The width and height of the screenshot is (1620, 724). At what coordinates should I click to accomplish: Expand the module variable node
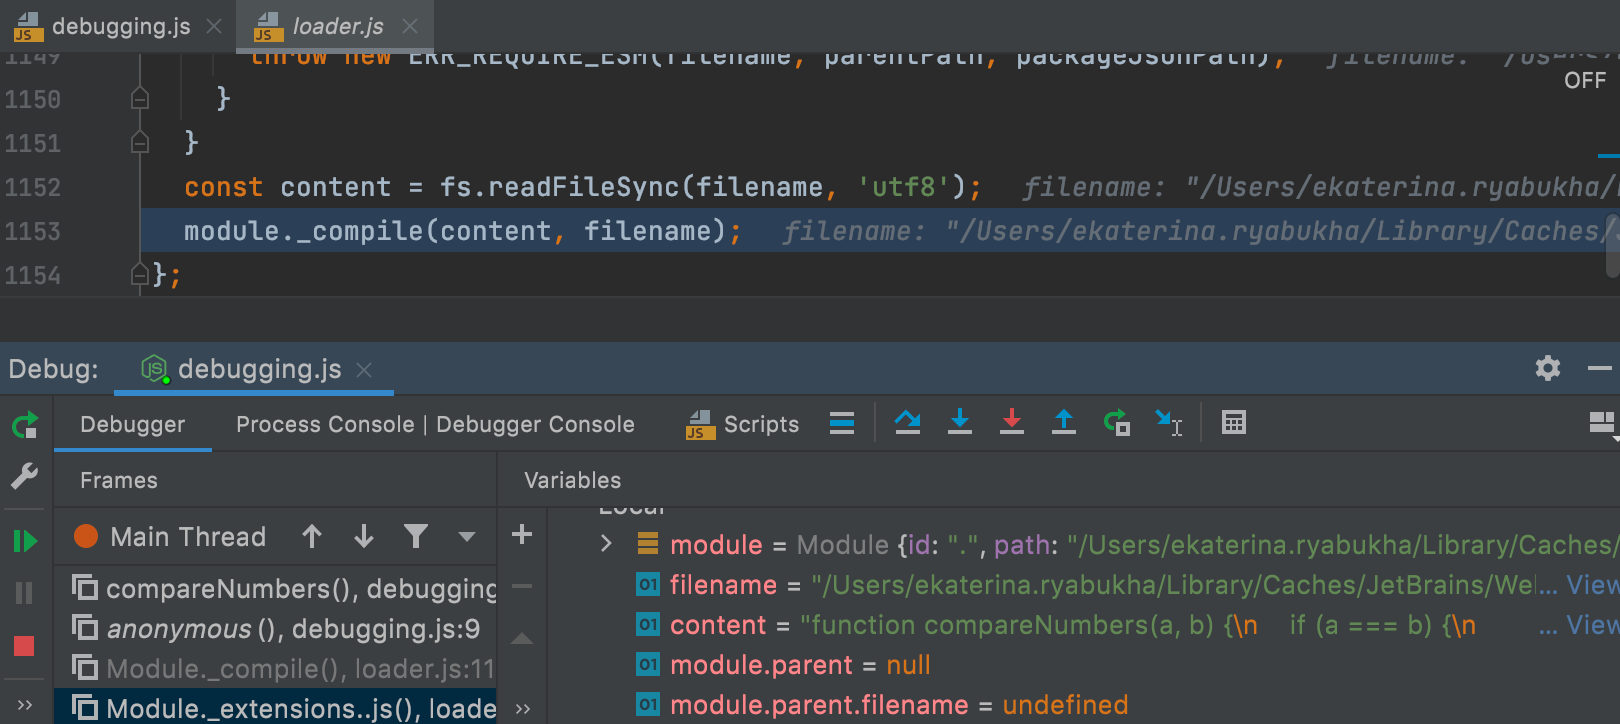coord(606,544)
